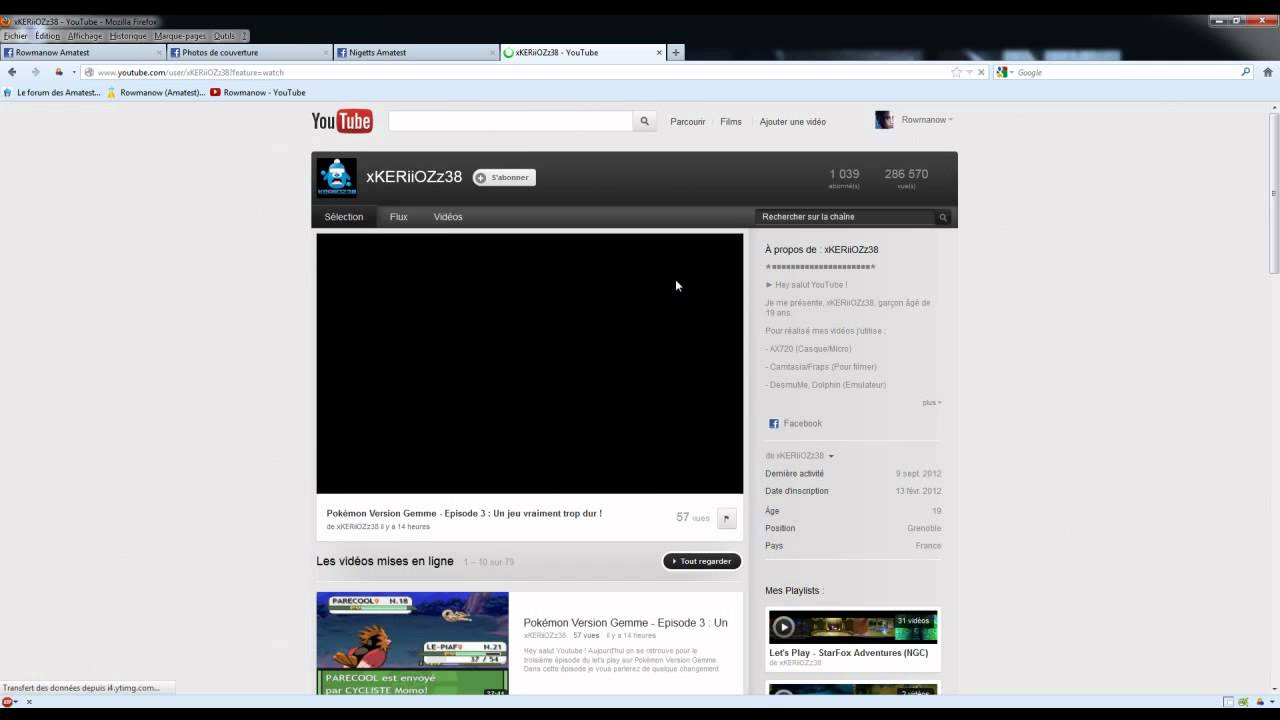This screenshot has height=720, width=1280.
Task: Click the Firefox home button
Action: tap(1268, 72)
